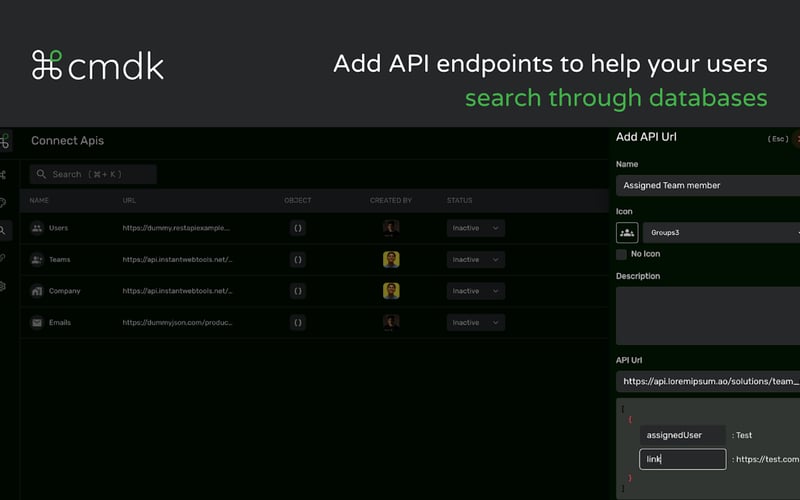Open the link icon in the left sidebar
Viewport: 800px width, 500px height.
3,258
